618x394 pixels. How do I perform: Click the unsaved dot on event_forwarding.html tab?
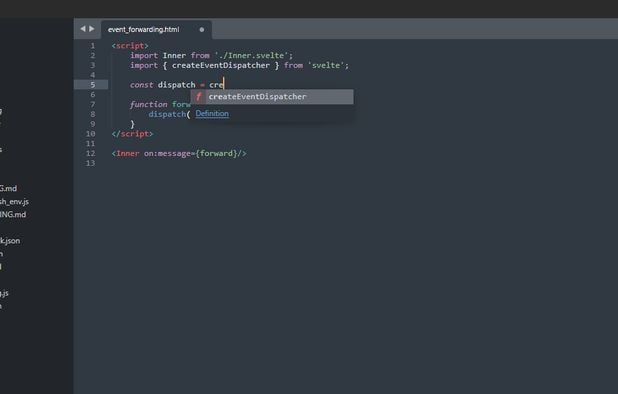pos(202,30)
